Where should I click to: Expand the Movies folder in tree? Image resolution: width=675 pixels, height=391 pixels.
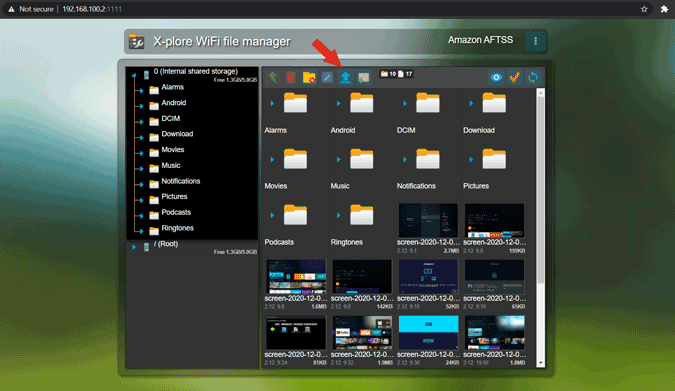[x=141, y=153]
